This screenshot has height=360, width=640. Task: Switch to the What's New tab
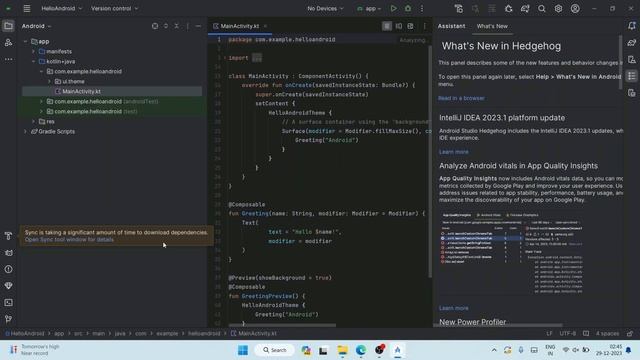tap(492, 26)
